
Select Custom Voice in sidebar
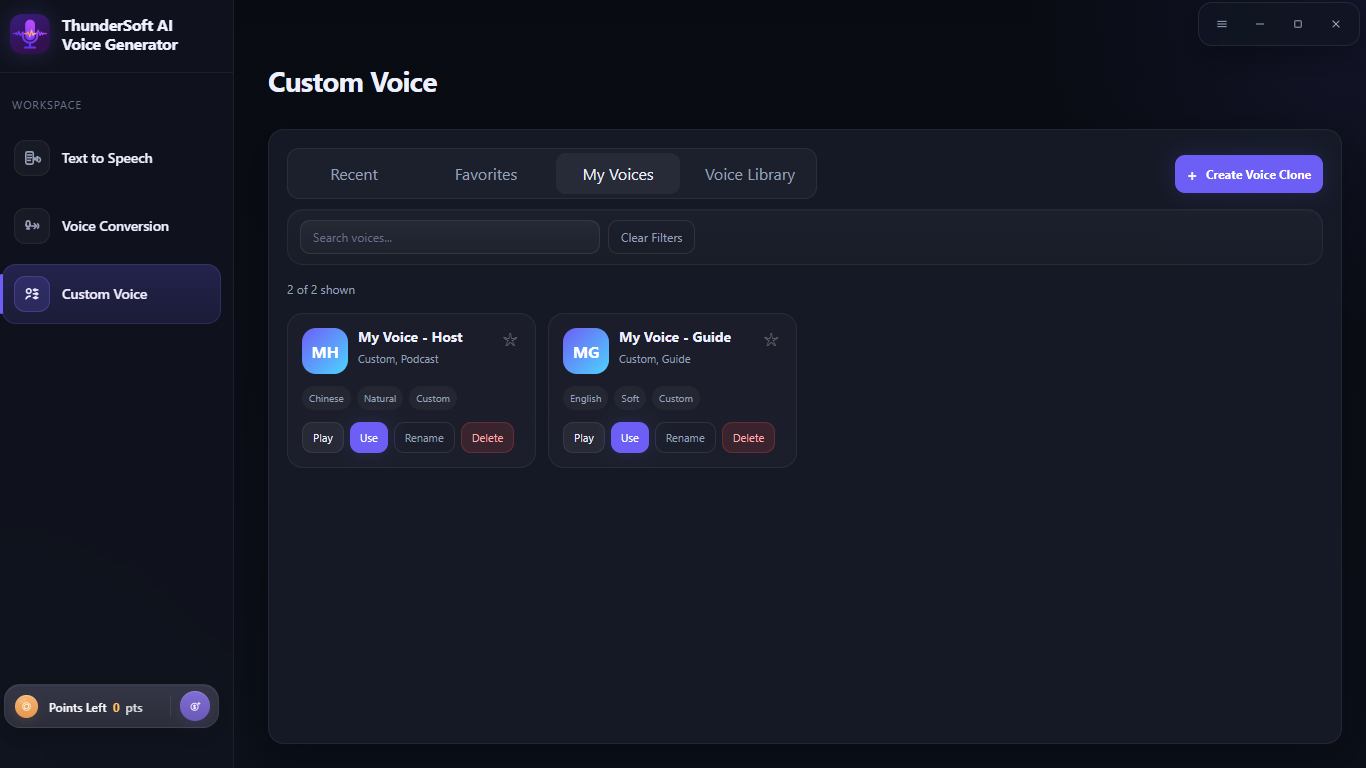[x=112, y=294]
